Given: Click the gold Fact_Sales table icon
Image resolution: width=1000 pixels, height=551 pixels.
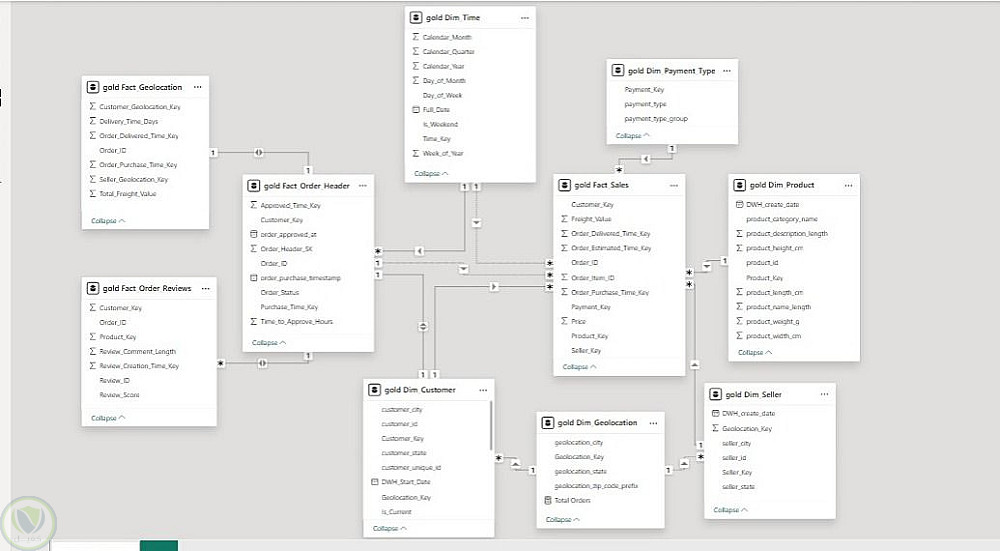Looking at the screenshot, I should [564, 185].
